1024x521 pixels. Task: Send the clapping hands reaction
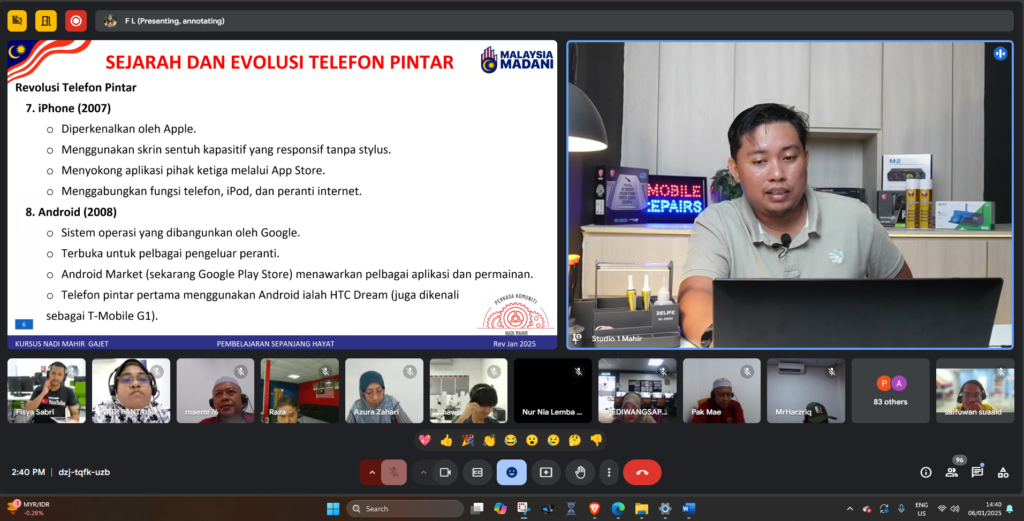click(x=489, y=440)
